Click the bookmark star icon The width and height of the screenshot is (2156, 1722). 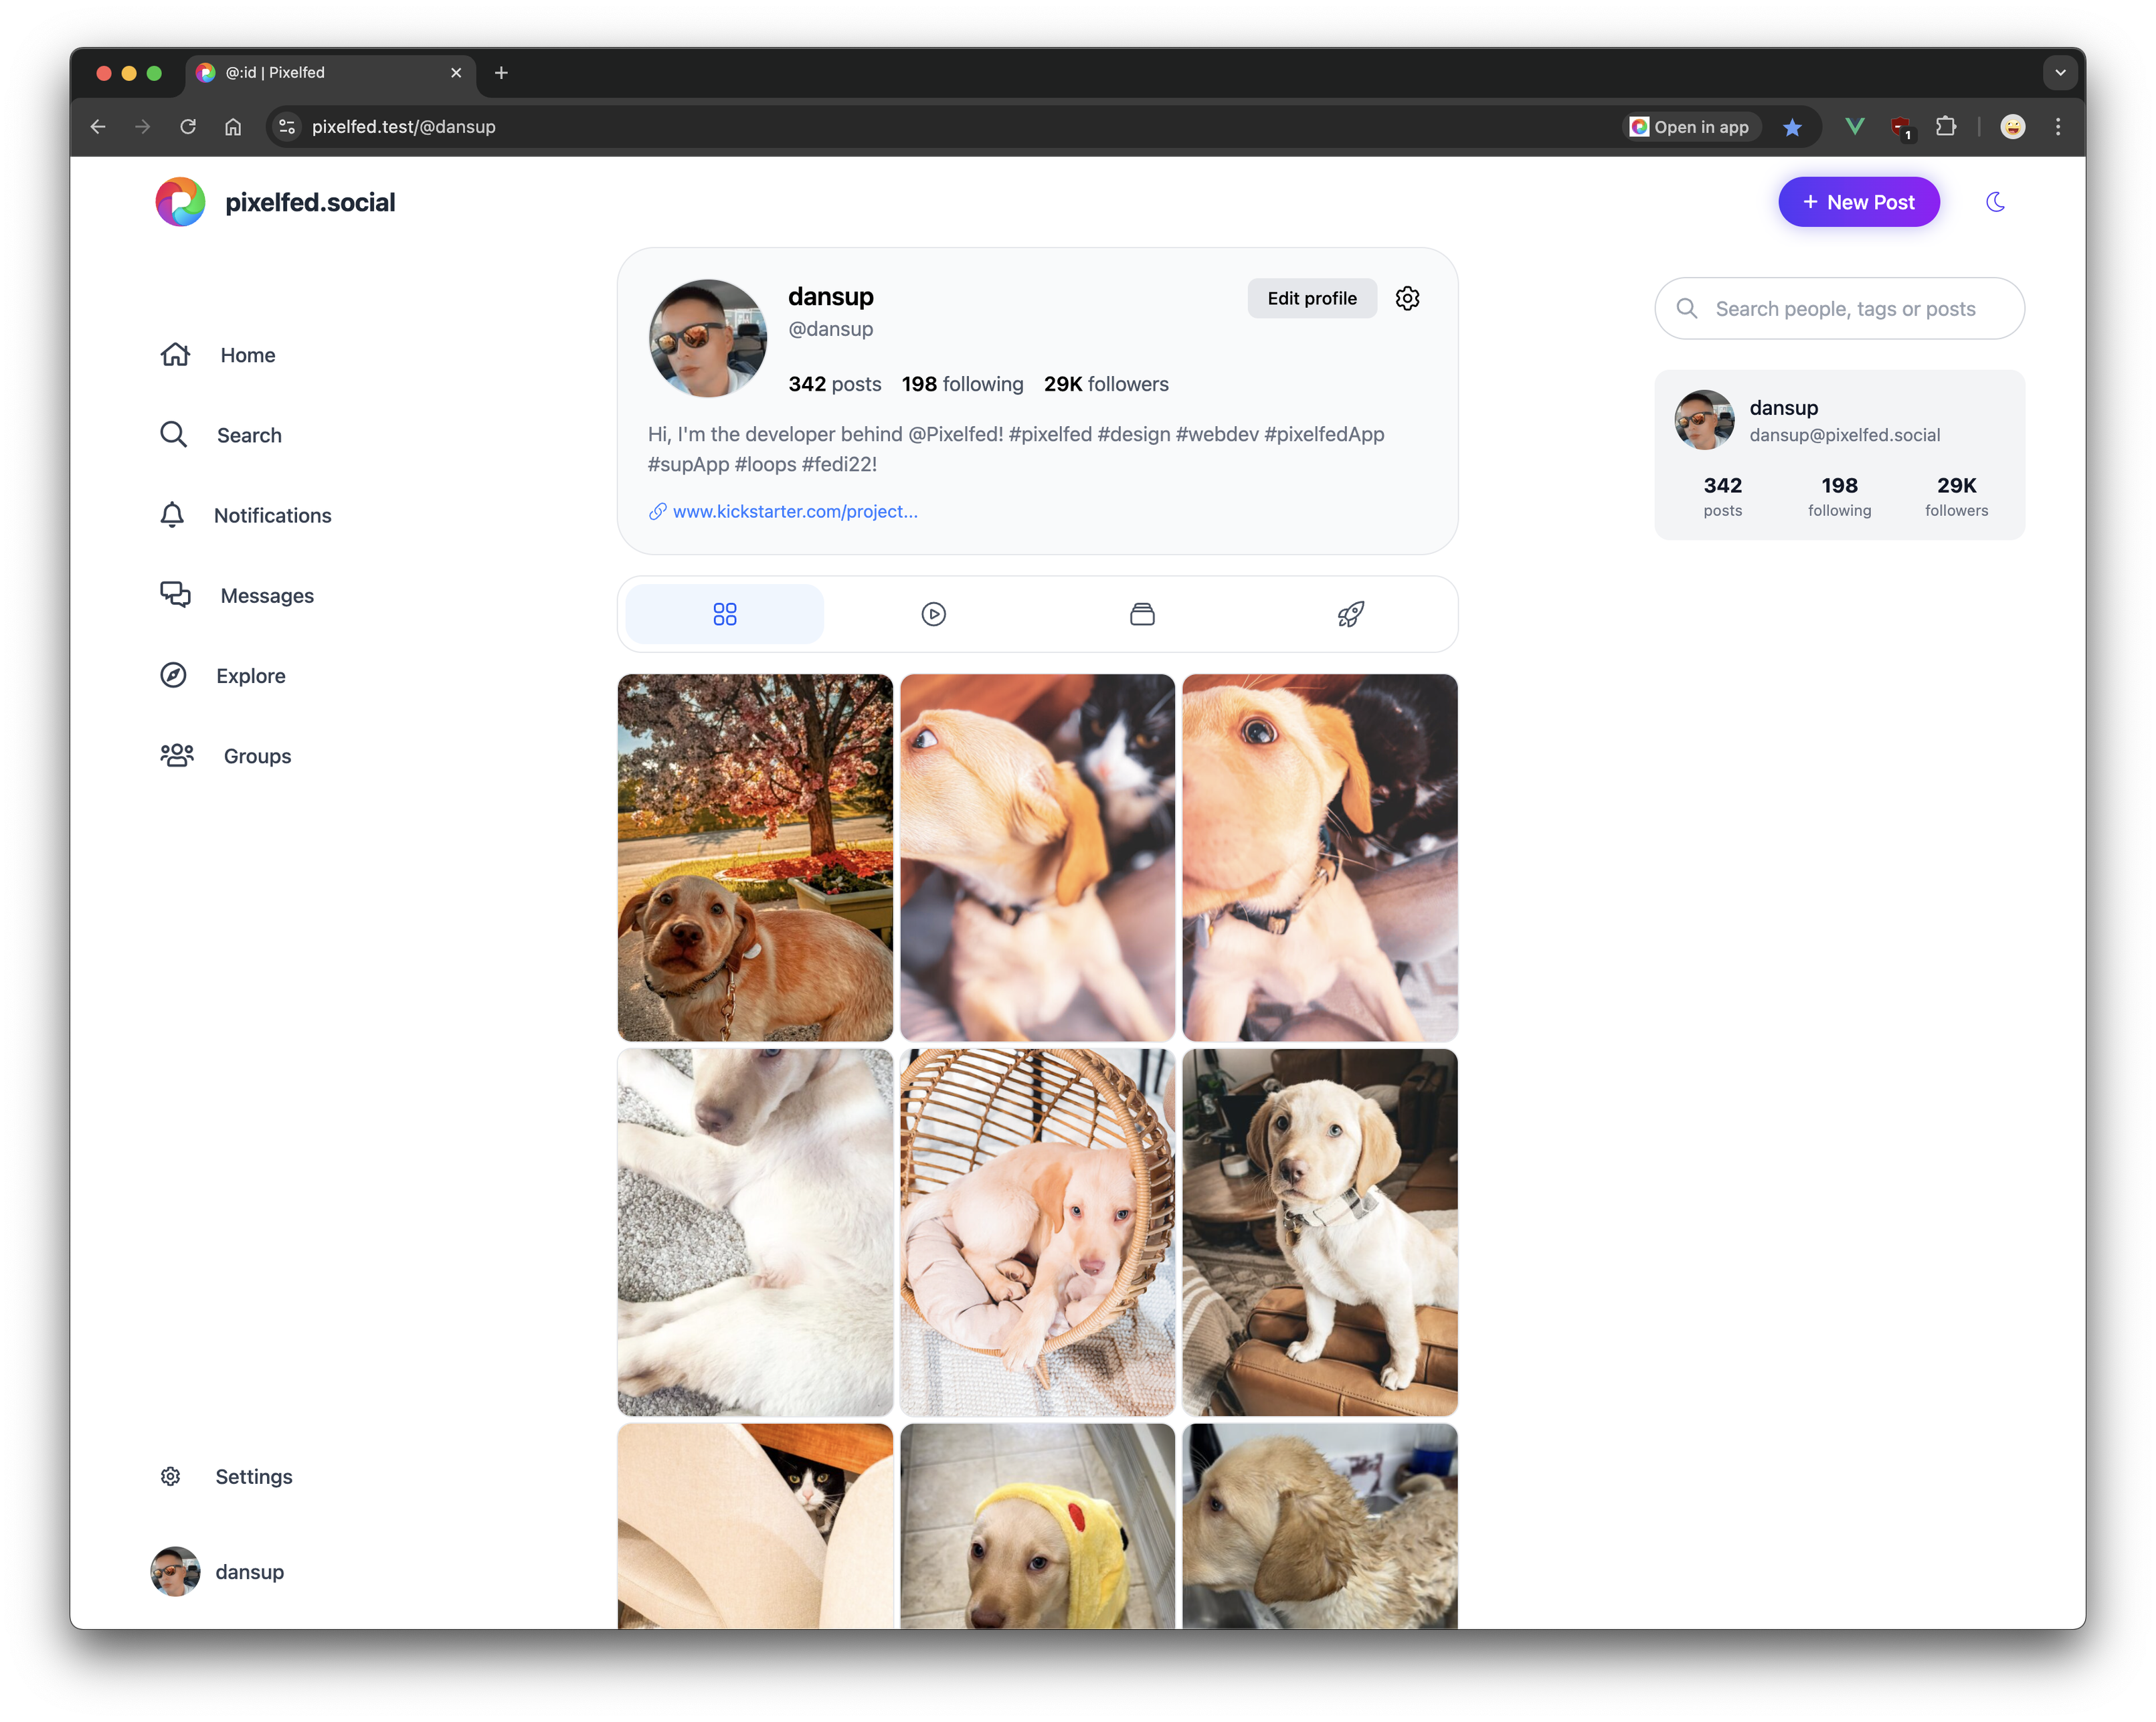coord(1792,127)
